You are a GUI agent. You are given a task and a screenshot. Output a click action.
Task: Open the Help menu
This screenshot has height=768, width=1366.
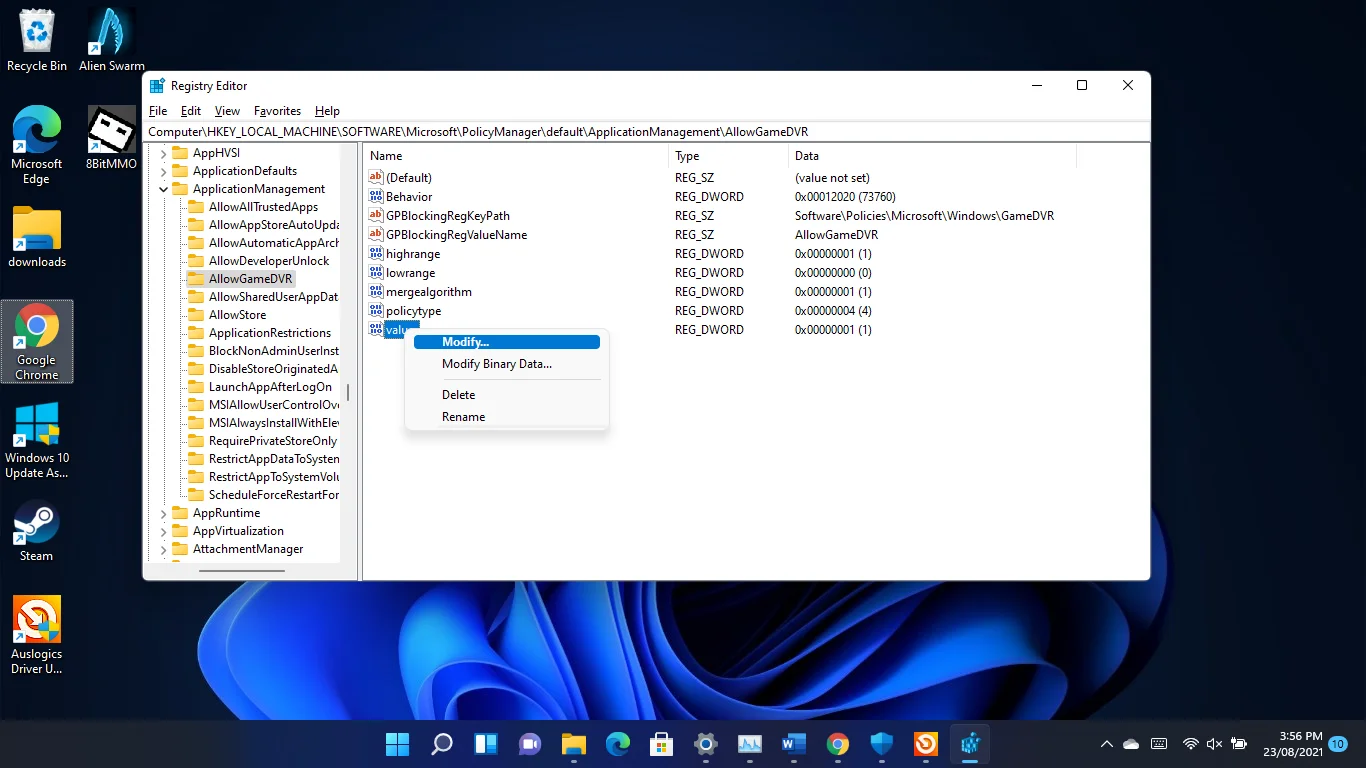(x=327, y=111)
